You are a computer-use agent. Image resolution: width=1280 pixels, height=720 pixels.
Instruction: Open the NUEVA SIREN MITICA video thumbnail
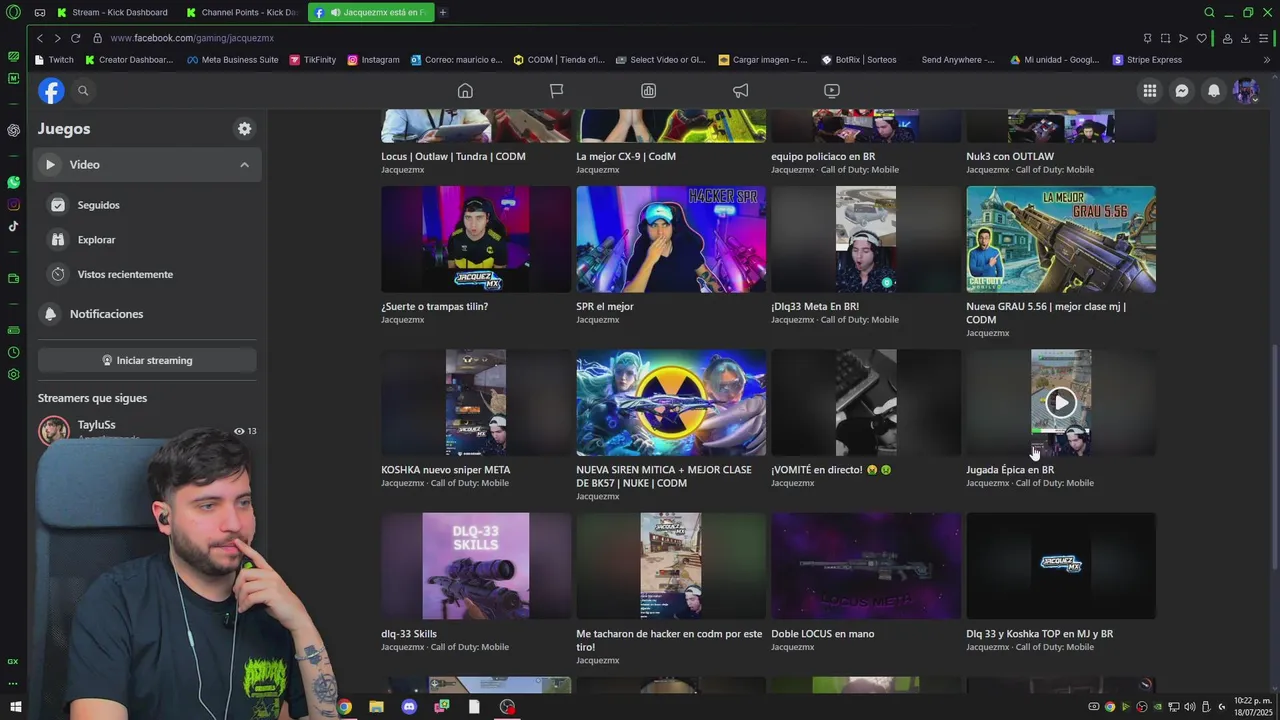point(671,403)
